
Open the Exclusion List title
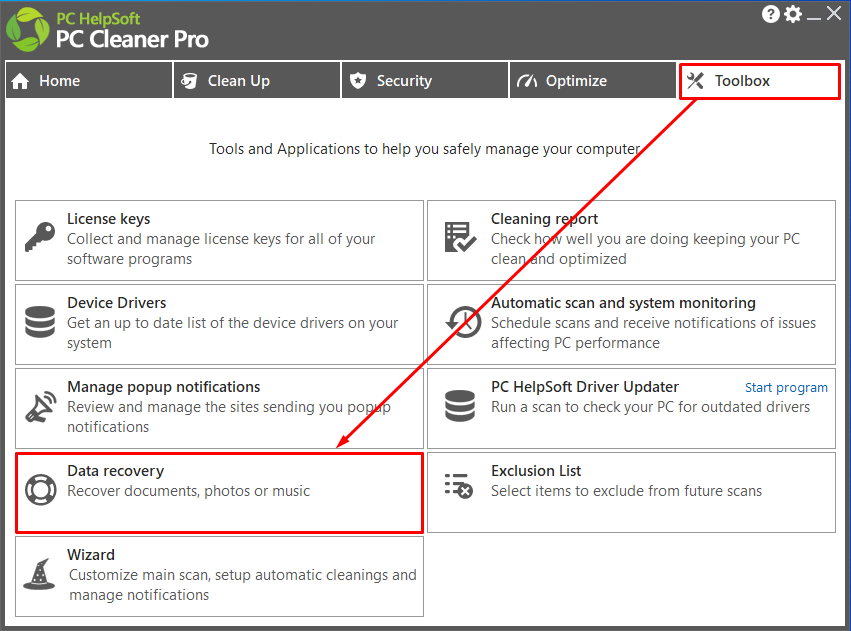[x=536, y=470]
